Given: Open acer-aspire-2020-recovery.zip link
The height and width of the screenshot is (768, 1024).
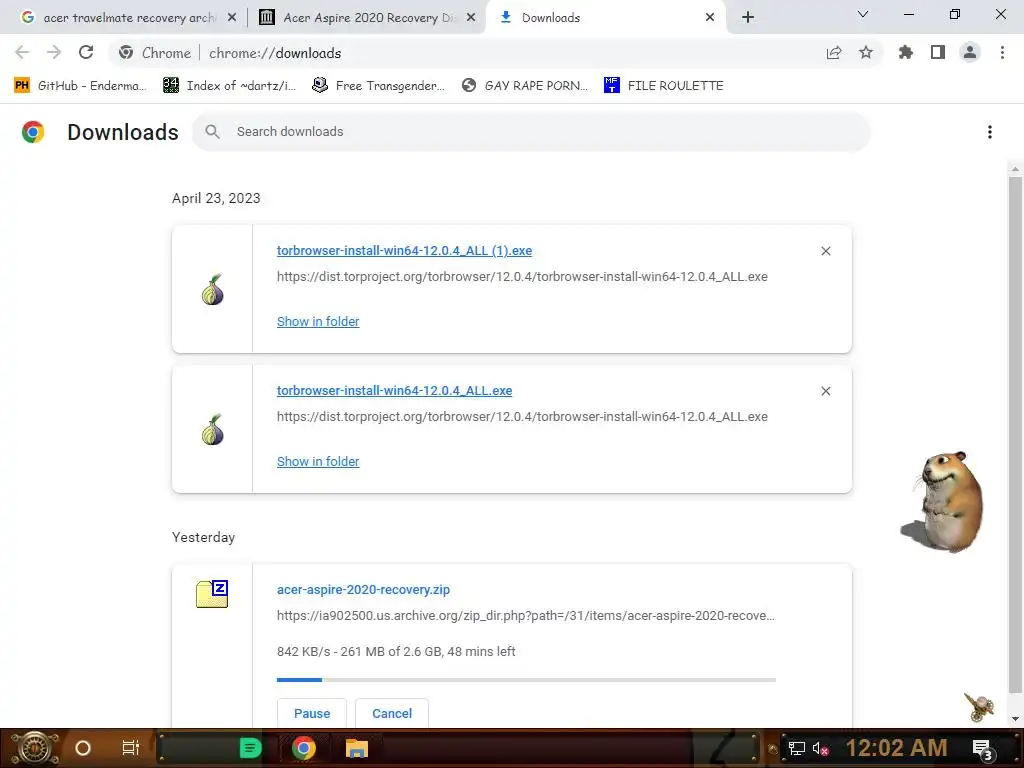Looking at the screenshot, I should 363,589.
